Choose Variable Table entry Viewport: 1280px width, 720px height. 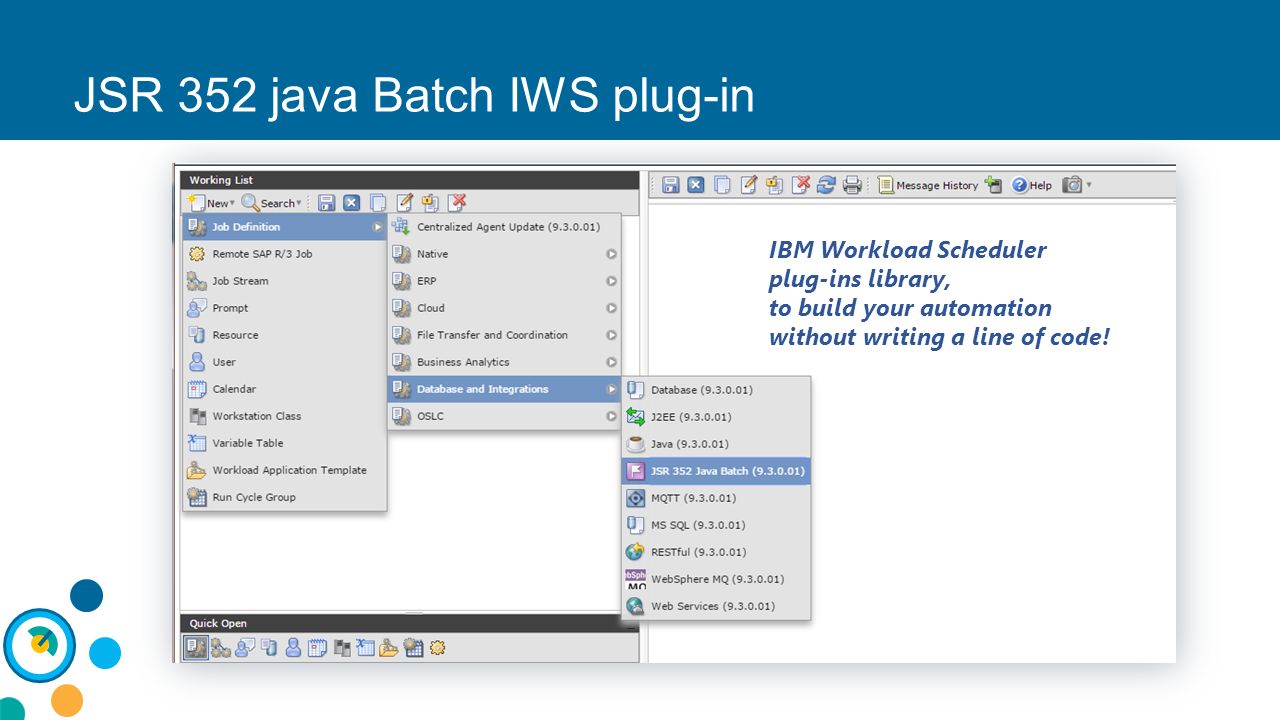(x=285, y=443)
